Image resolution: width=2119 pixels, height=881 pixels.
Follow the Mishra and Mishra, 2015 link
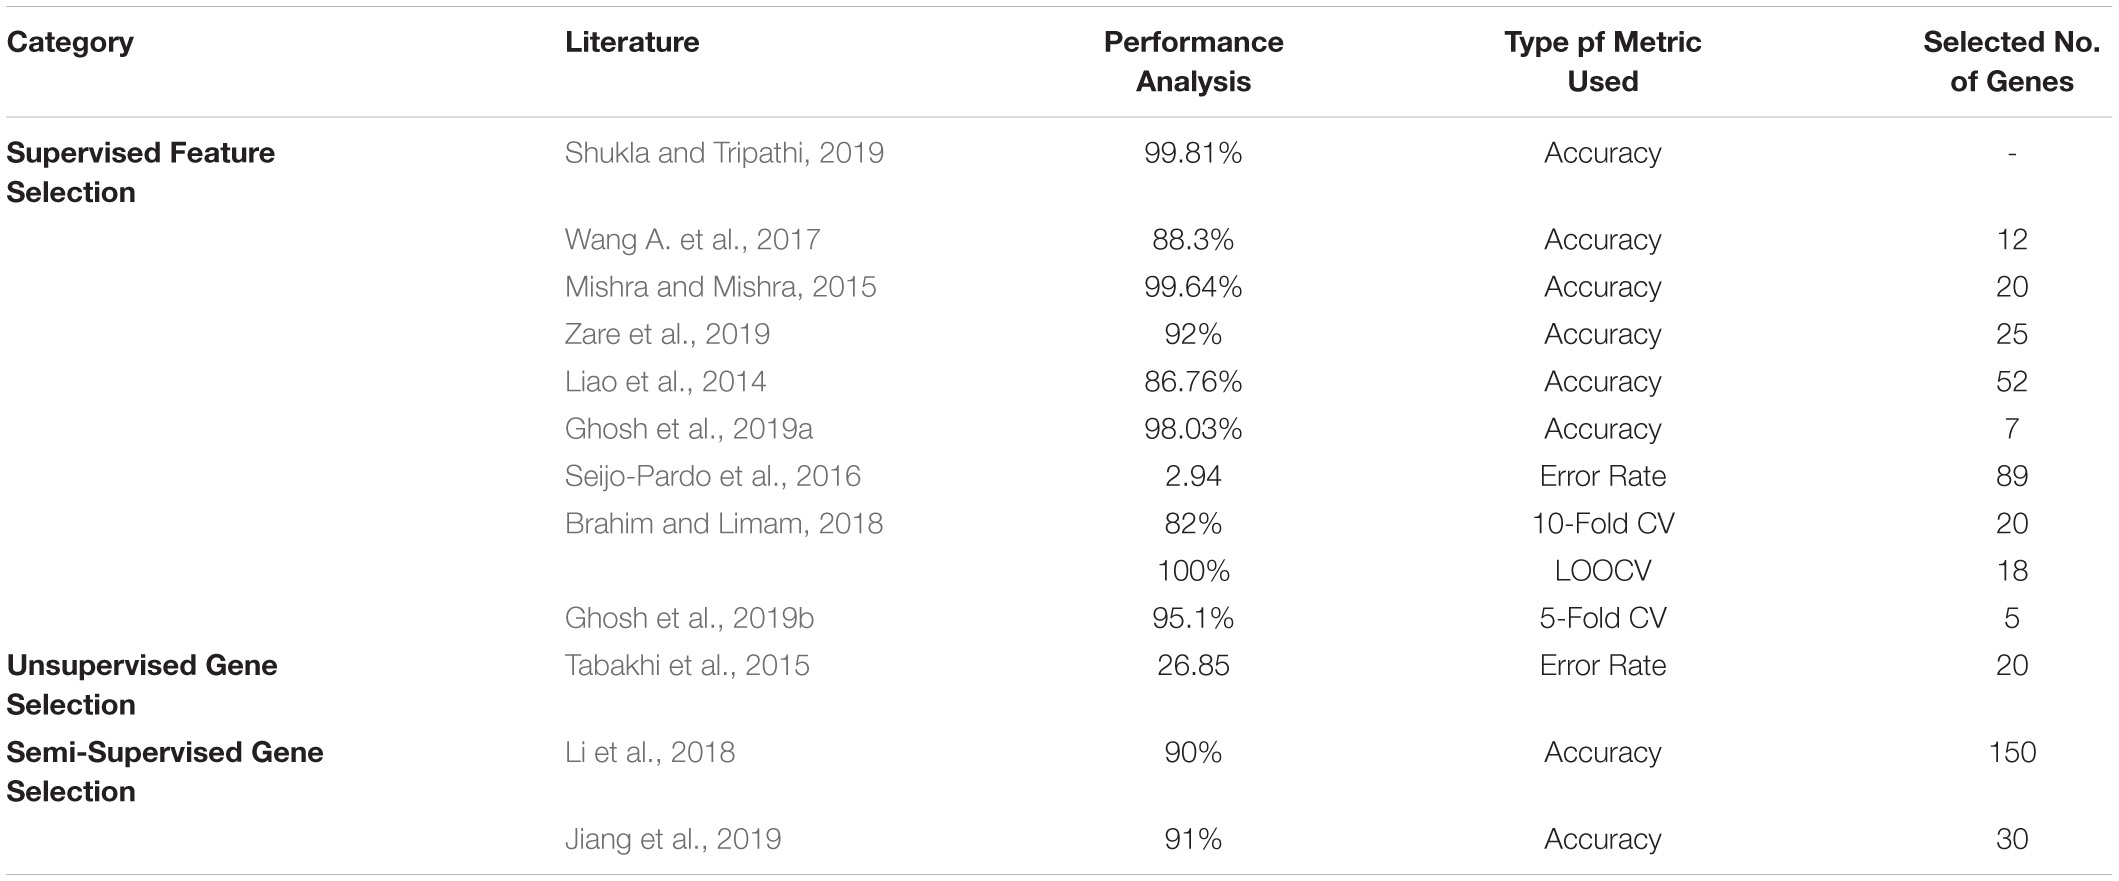click(720, 287)
